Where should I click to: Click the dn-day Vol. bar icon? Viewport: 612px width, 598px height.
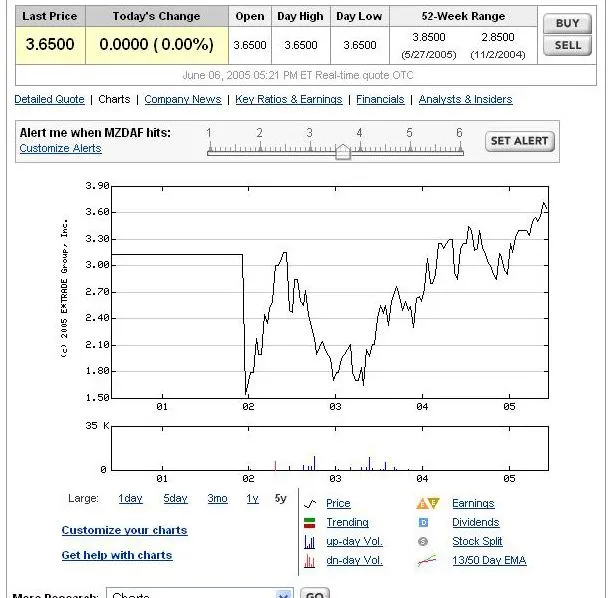coord(309,561)
